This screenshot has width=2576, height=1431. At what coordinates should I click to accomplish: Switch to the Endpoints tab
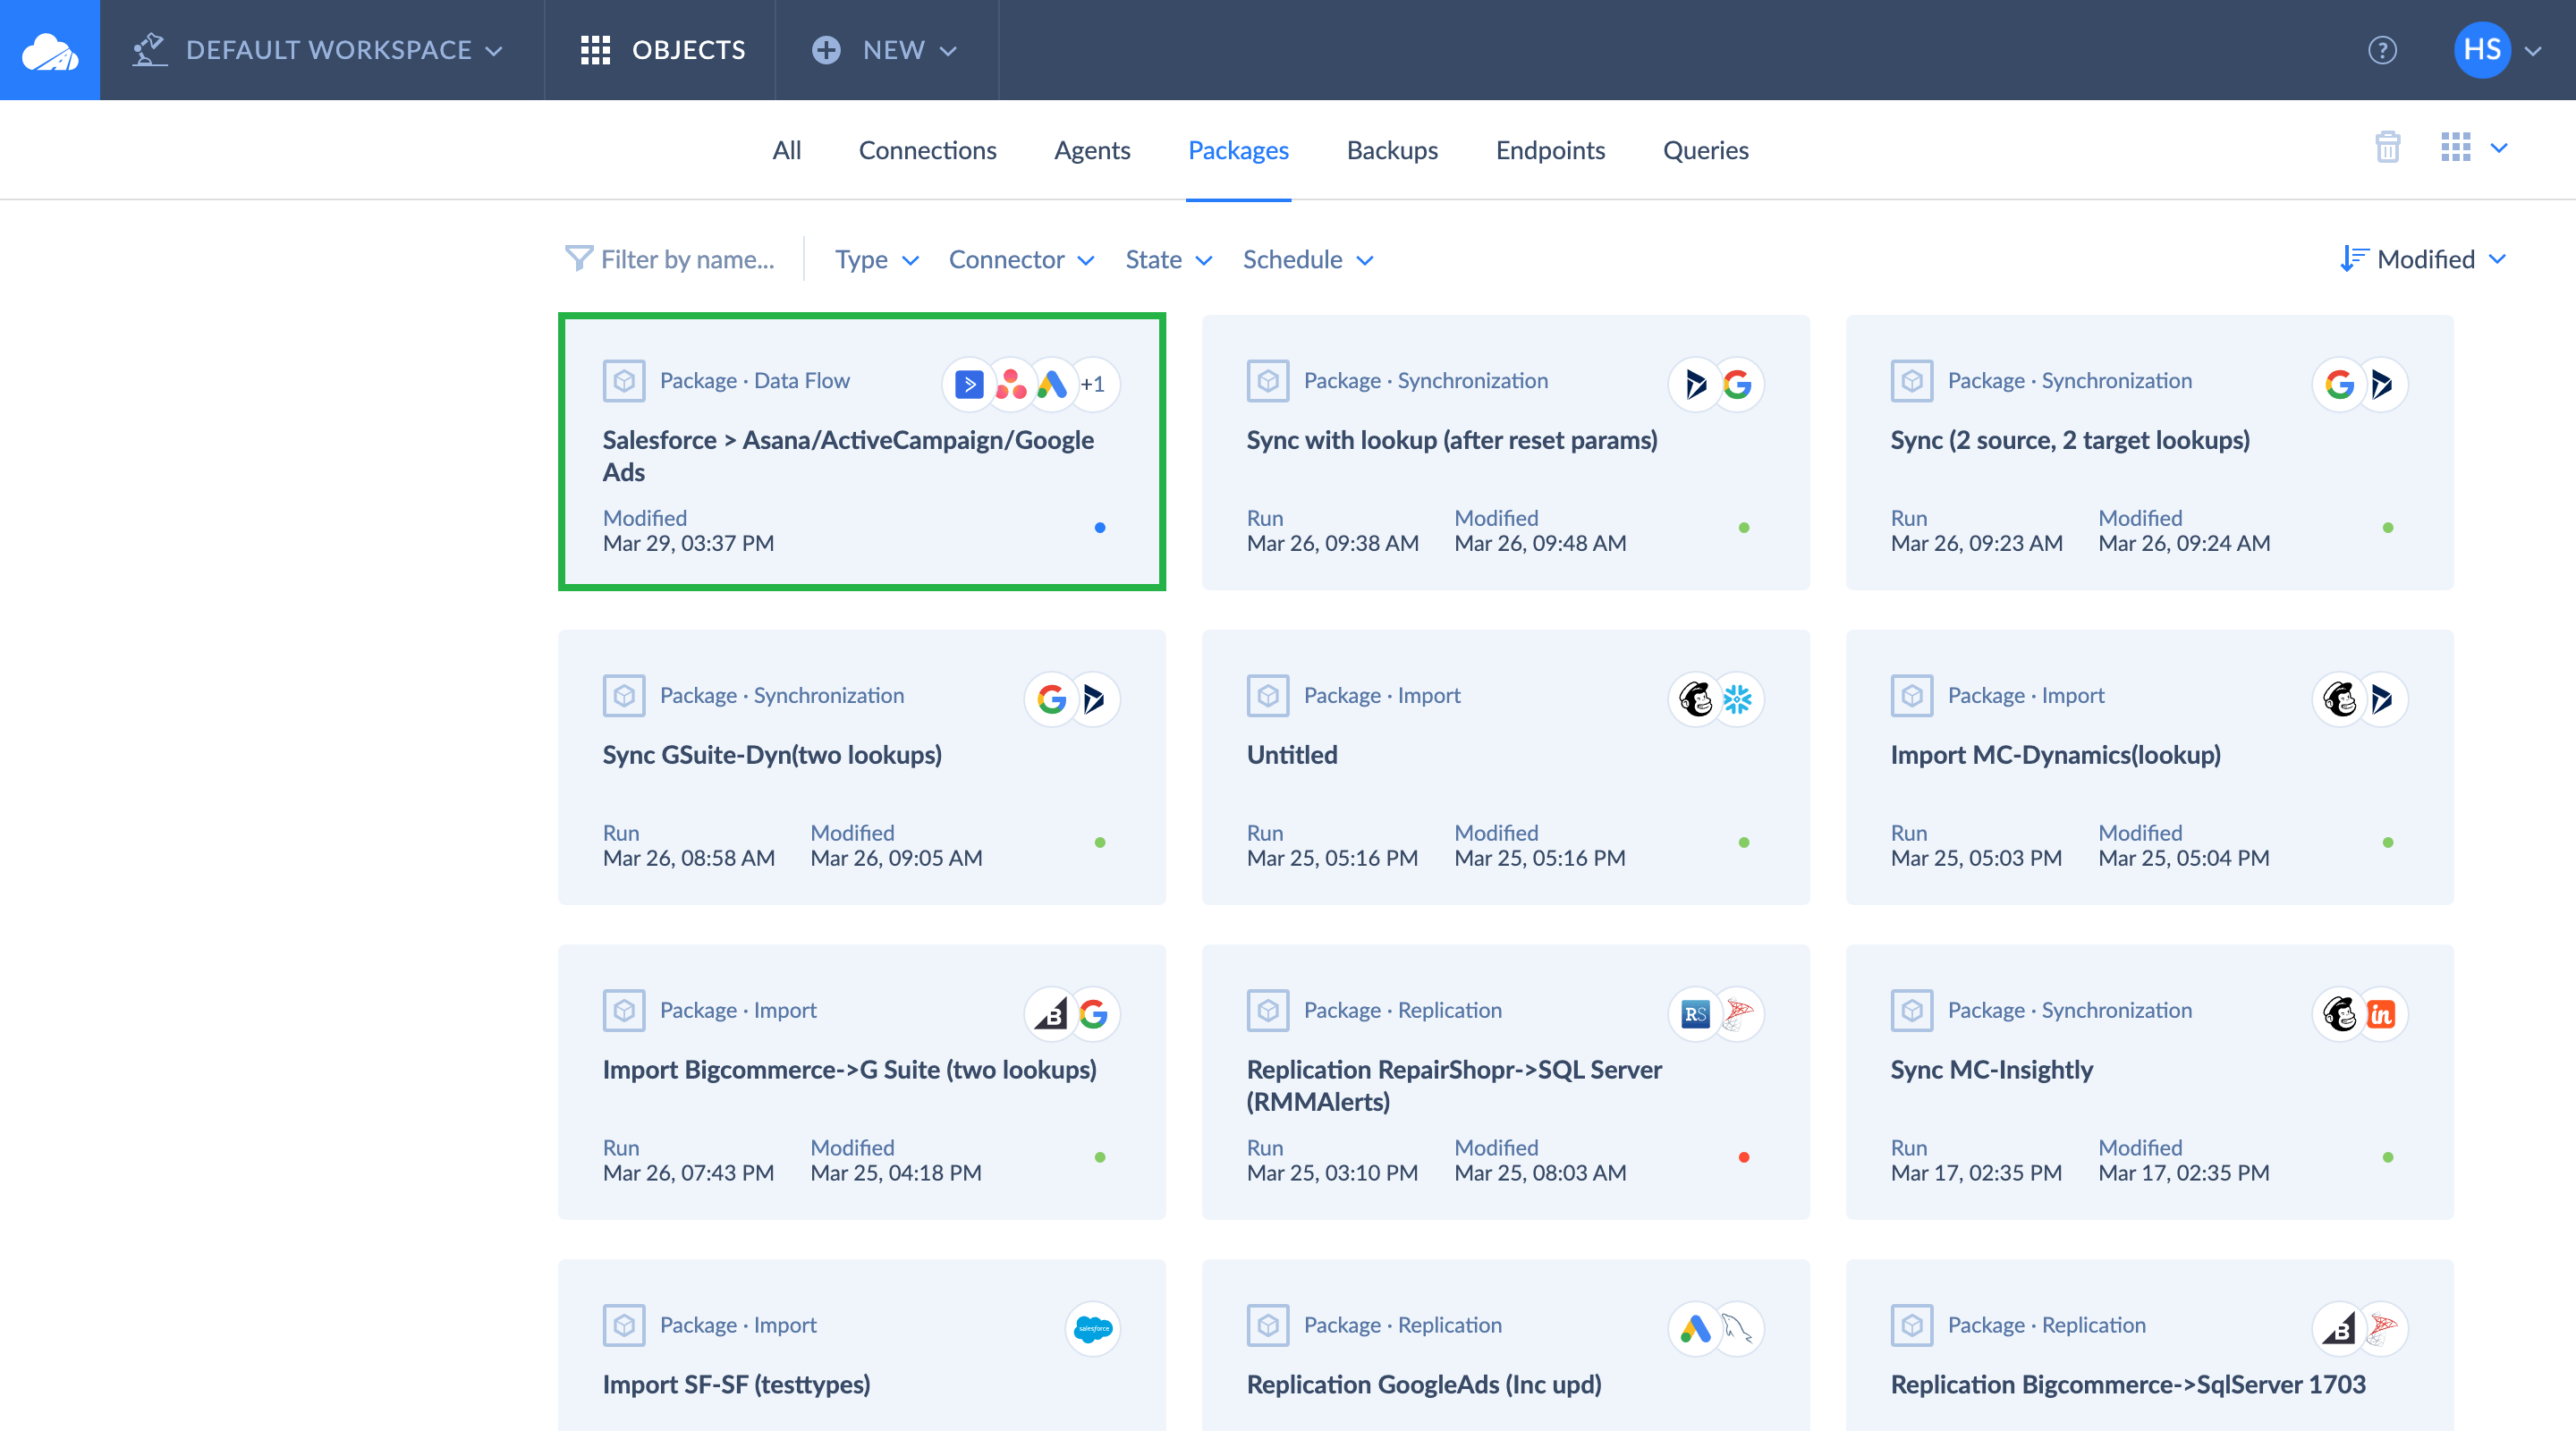[1550, 150]
